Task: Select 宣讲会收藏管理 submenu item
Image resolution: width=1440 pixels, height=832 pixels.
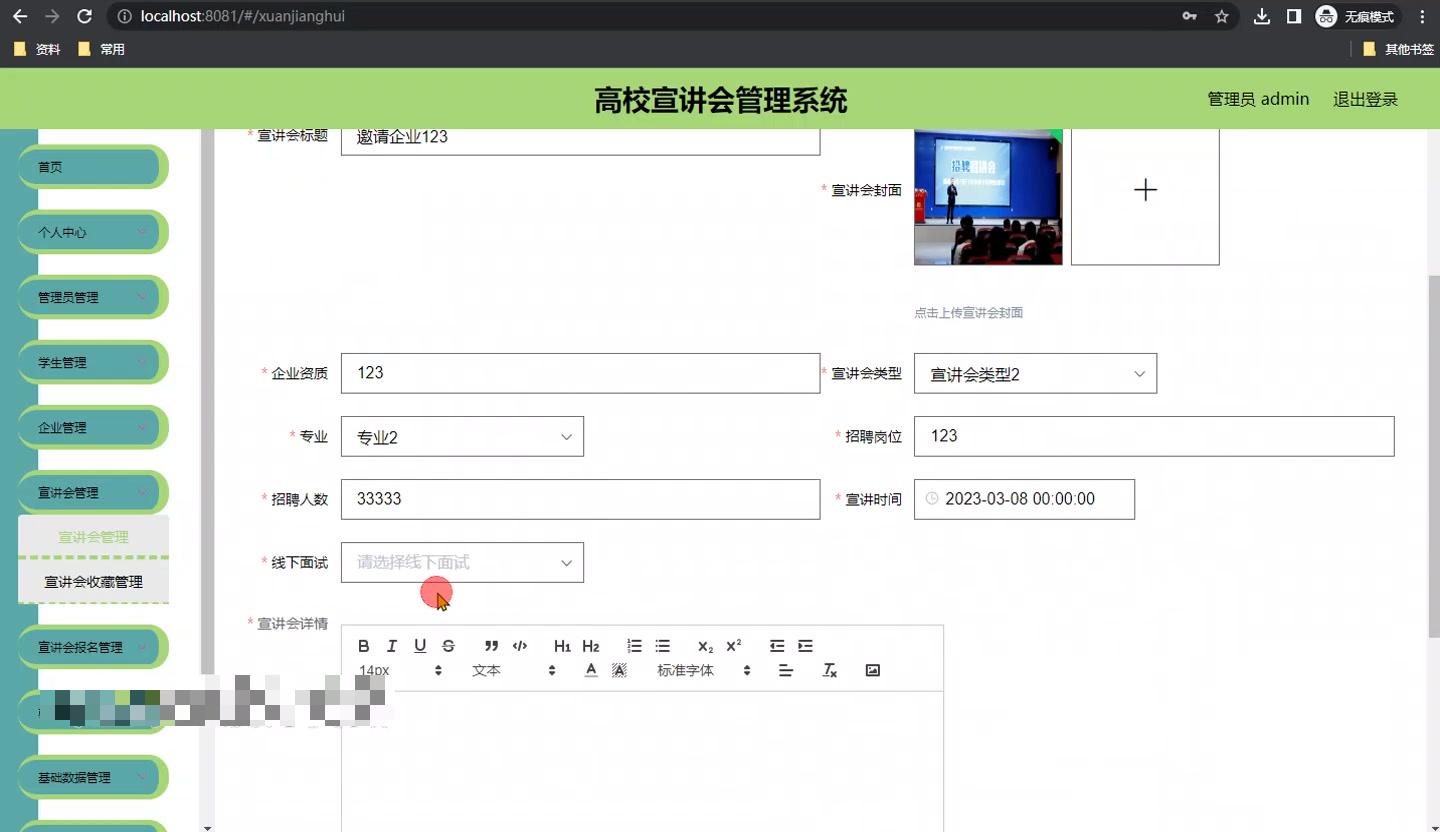Action: coord(93,581)
